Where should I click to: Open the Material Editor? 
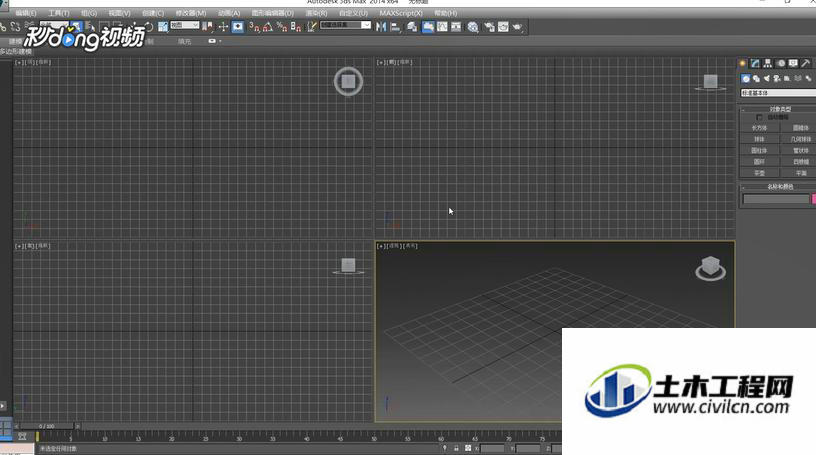tap(473, 27)
